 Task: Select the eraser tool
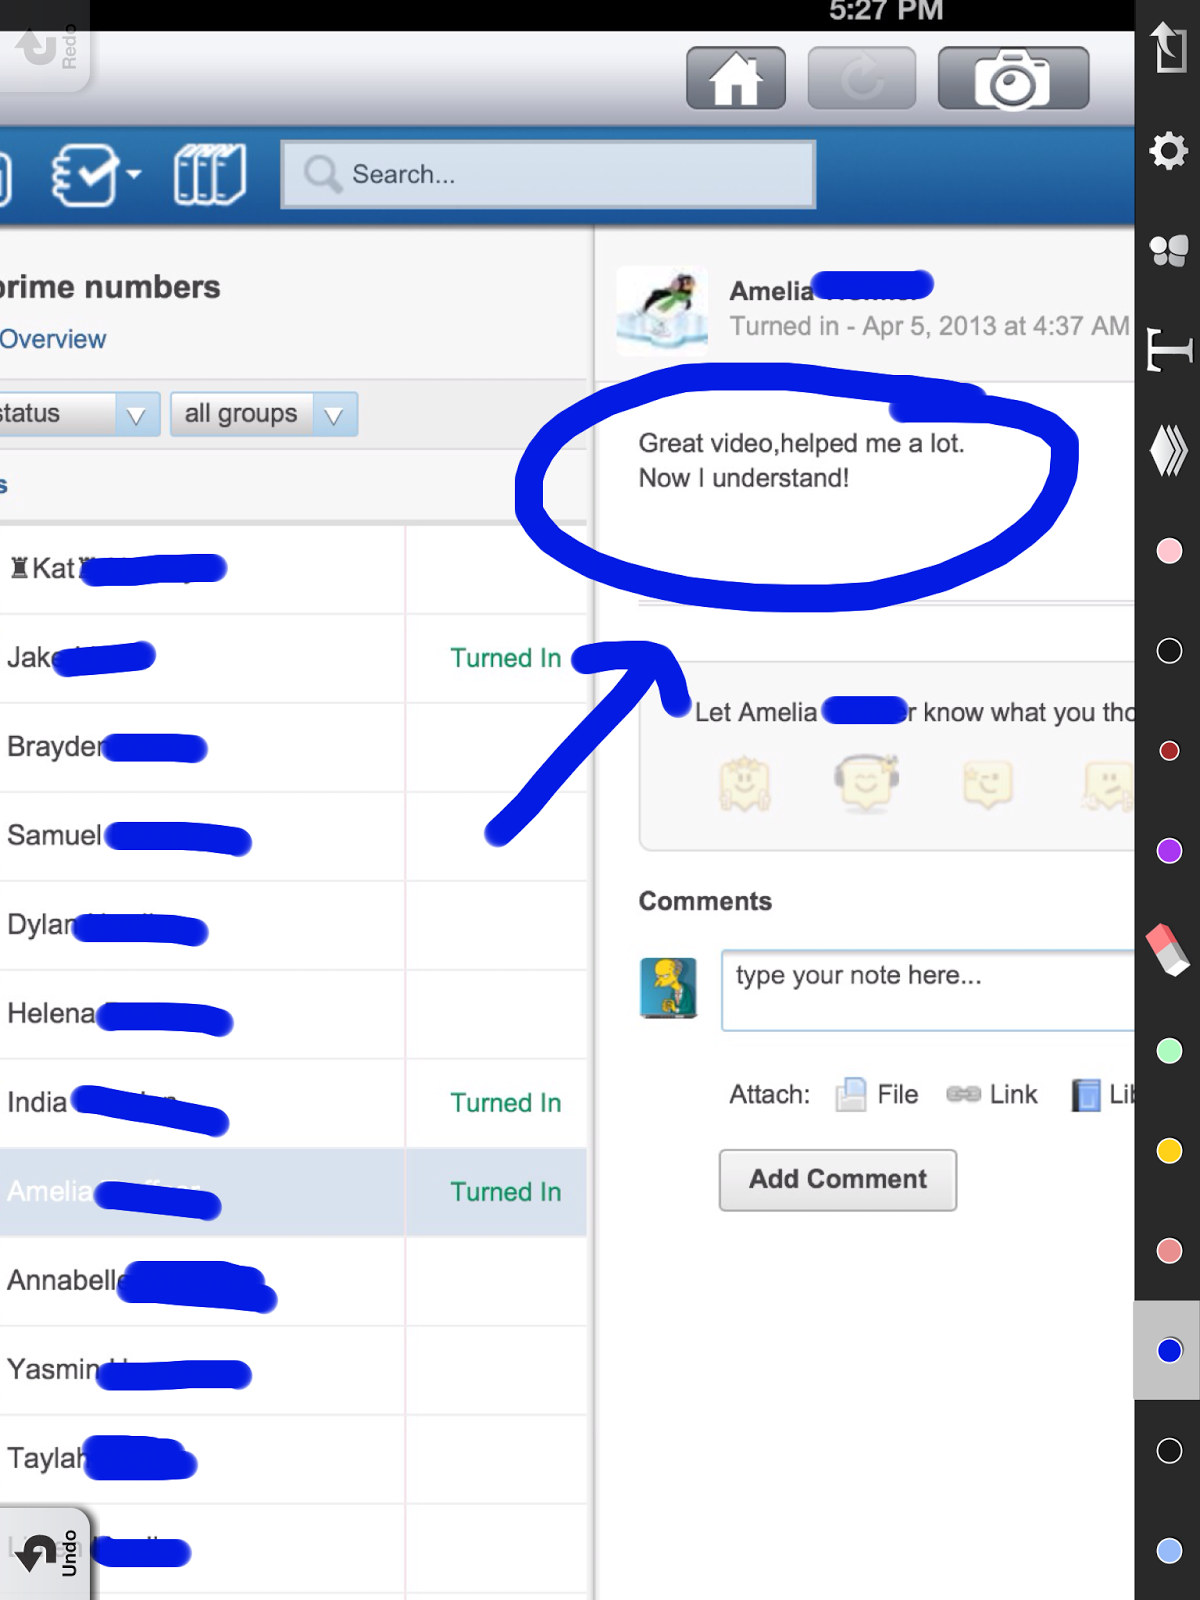[x=1168, y=950]
